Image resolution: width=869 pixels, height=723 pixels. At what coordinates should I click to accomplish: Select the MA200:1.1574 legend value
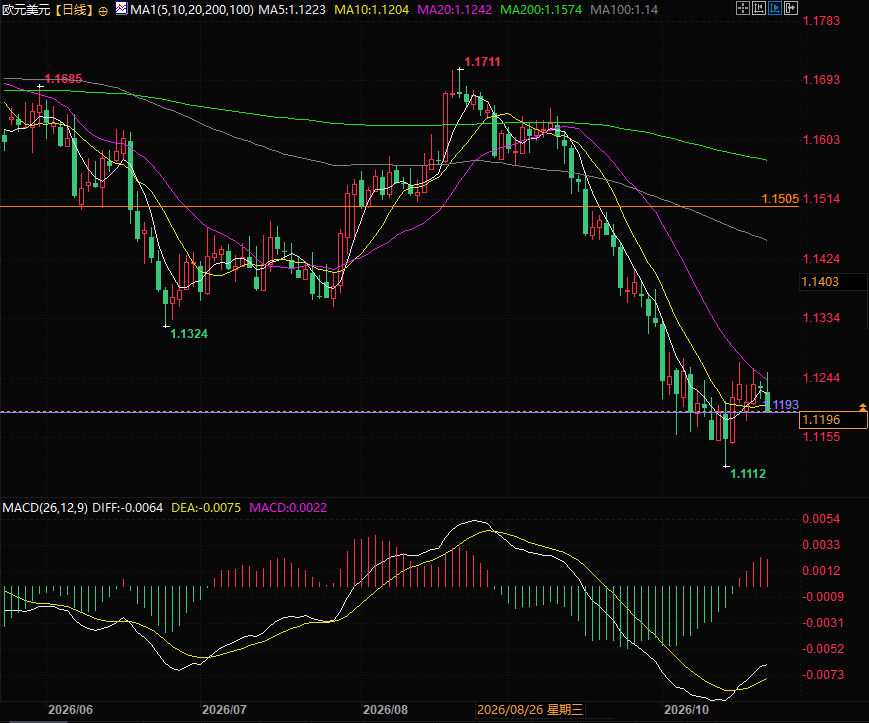pos(541,9)
